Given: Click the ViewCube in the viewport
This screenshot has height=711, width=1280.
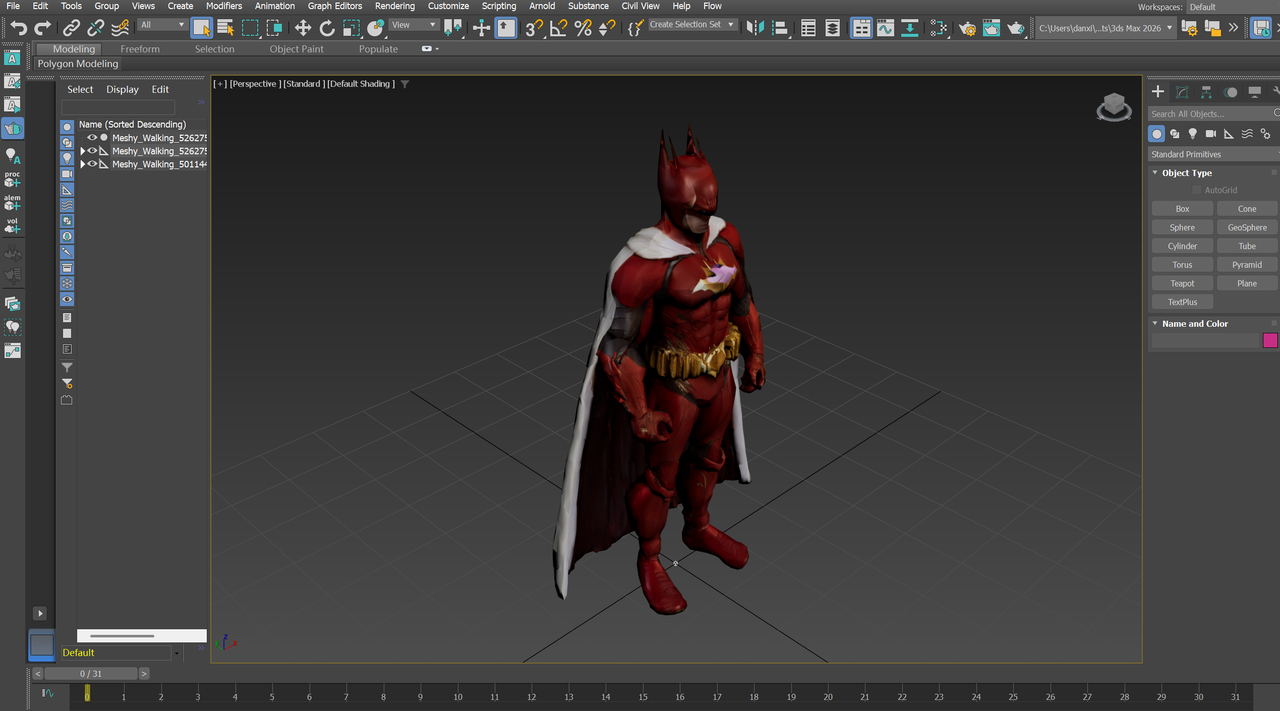Looking at the screenshot, I should click(1114, 107).
